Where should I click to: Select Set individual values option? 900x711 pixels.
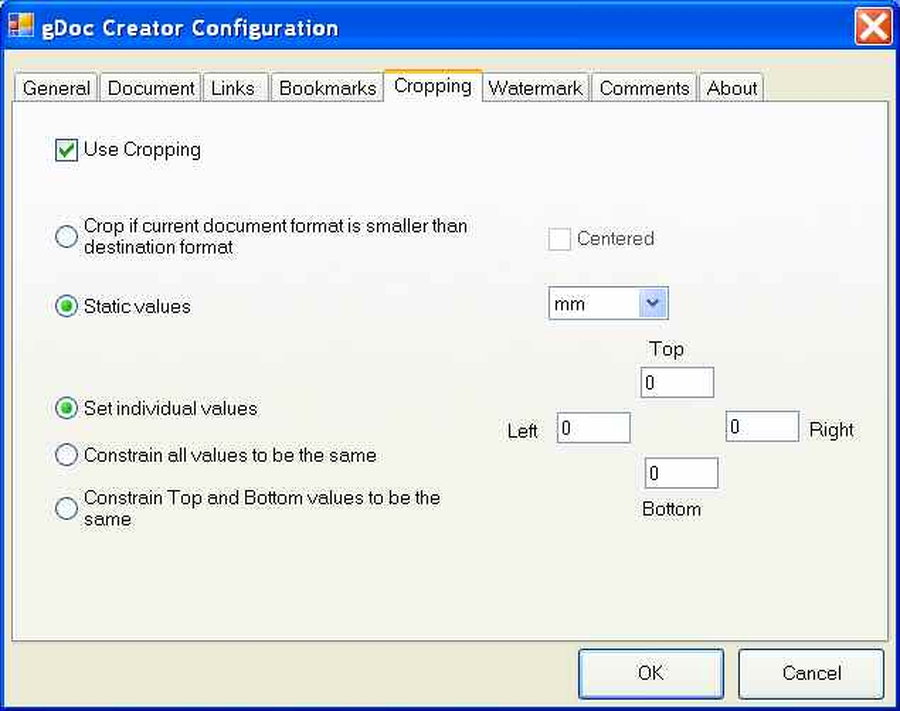(67, 408)
